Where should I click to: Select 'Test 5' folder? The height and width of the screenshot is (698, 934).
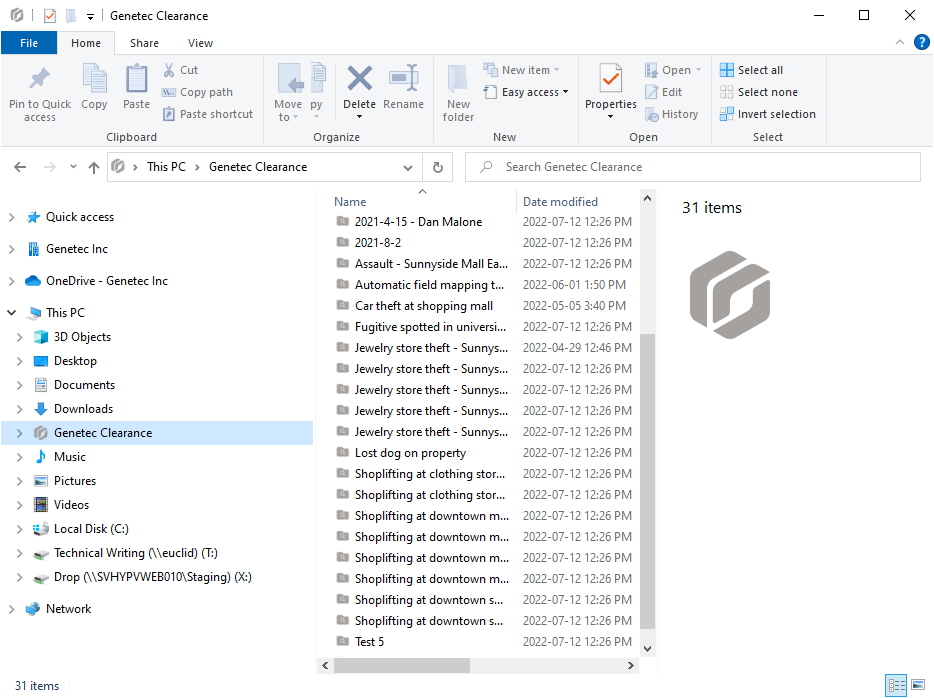pyautogui.click(x=369, y=642)
